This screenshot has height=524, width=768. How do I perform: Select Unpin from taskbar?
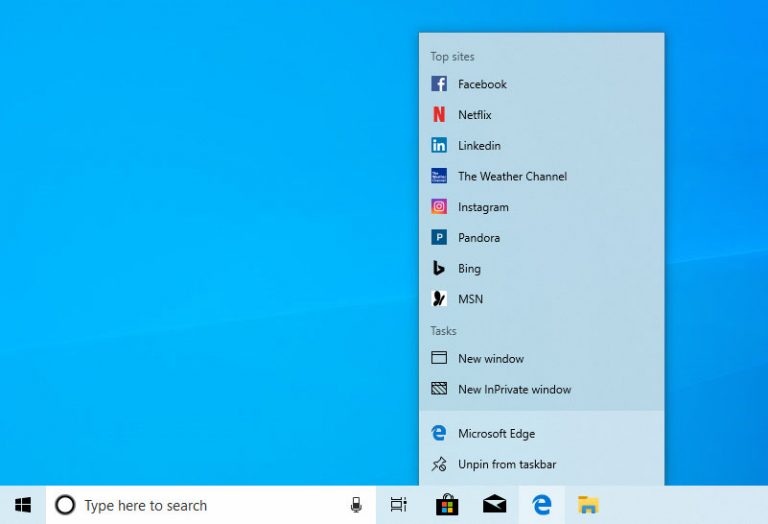(506, 465)
